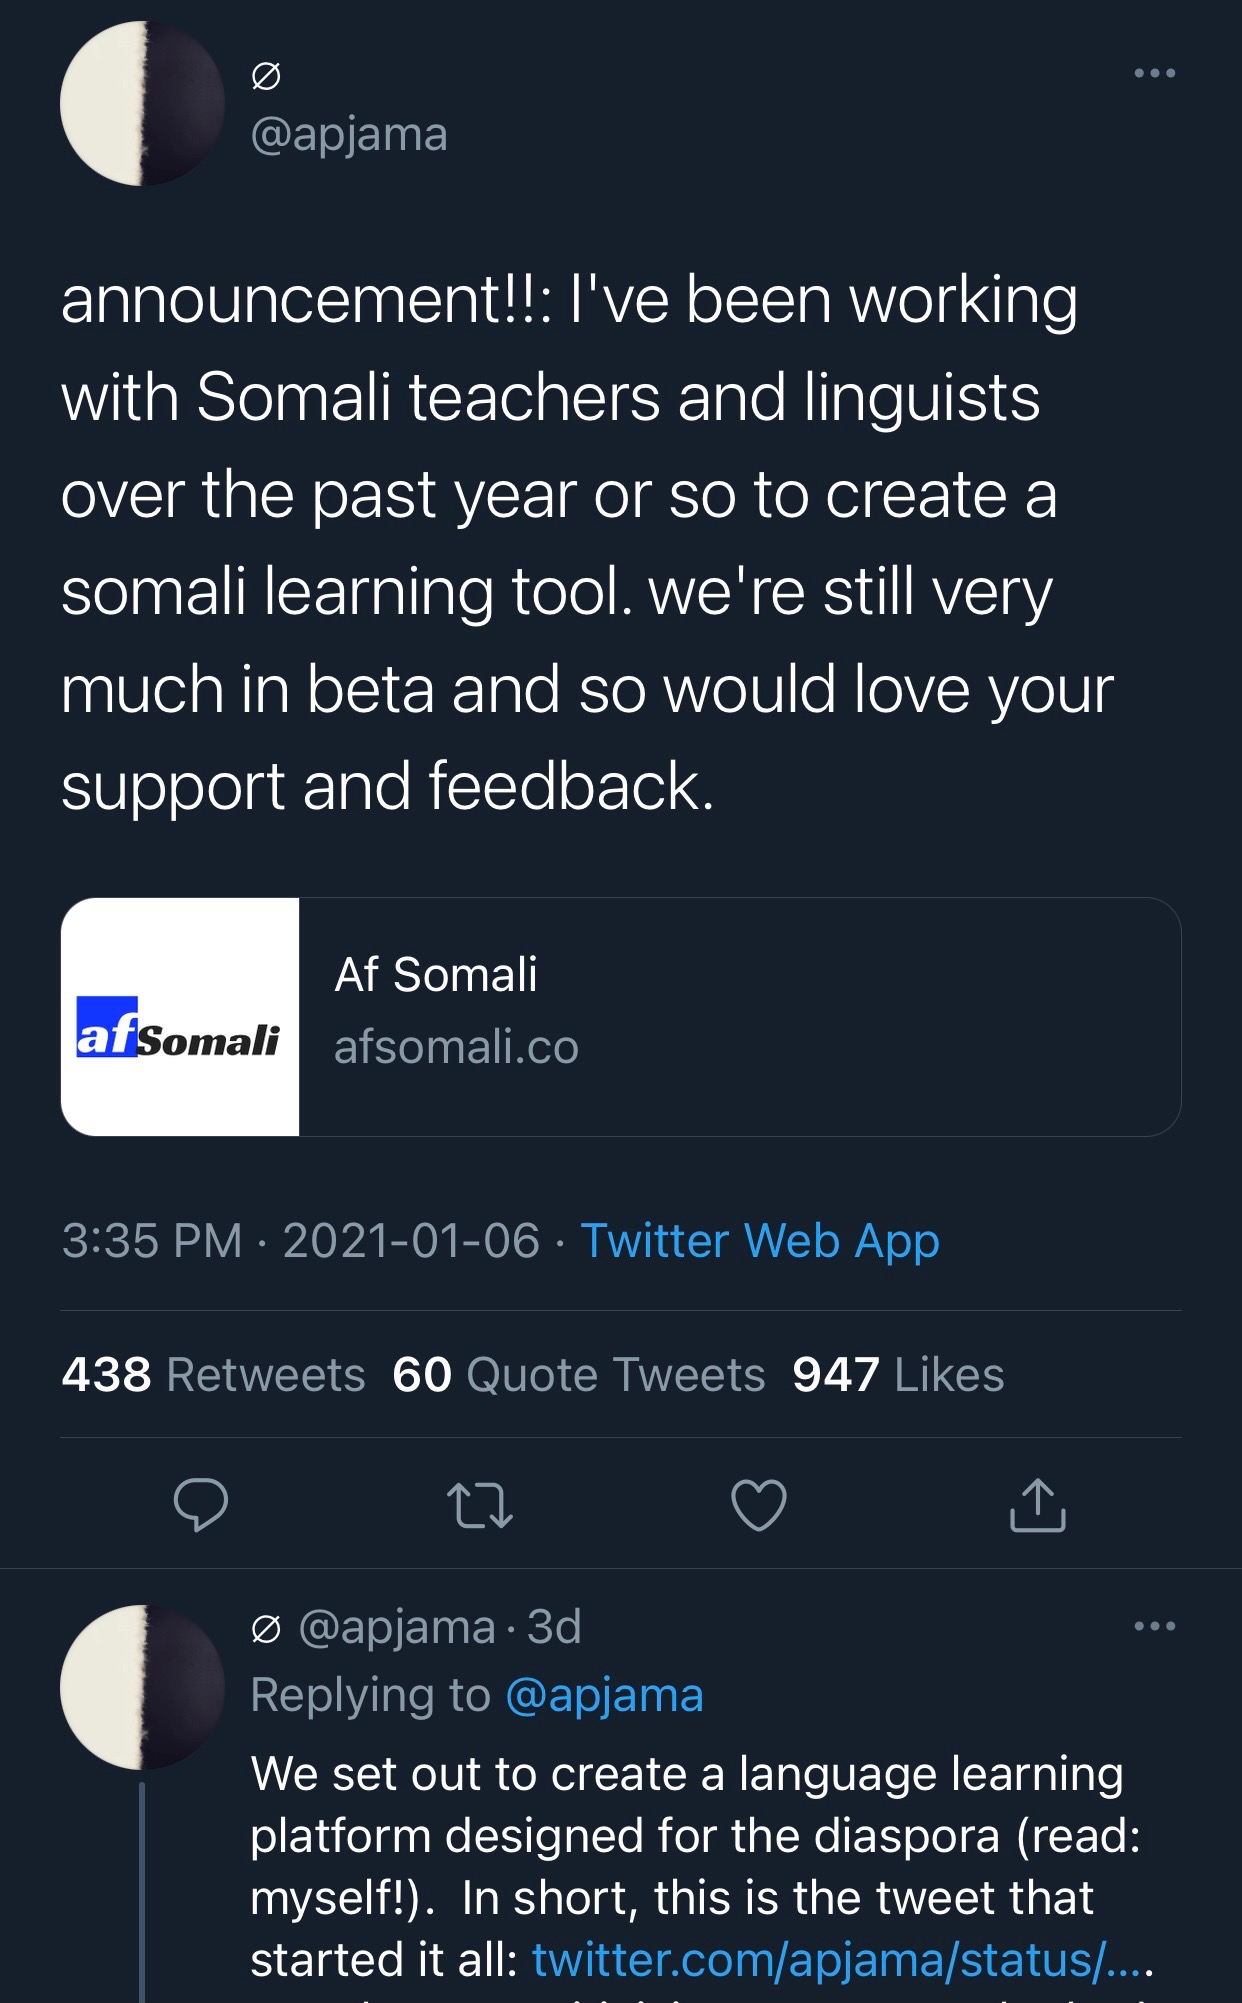The height and width of the screenshot is (2003, 1242).
Task: Retweet the Somali learning tool tweet
Action: coord(480,1505)
